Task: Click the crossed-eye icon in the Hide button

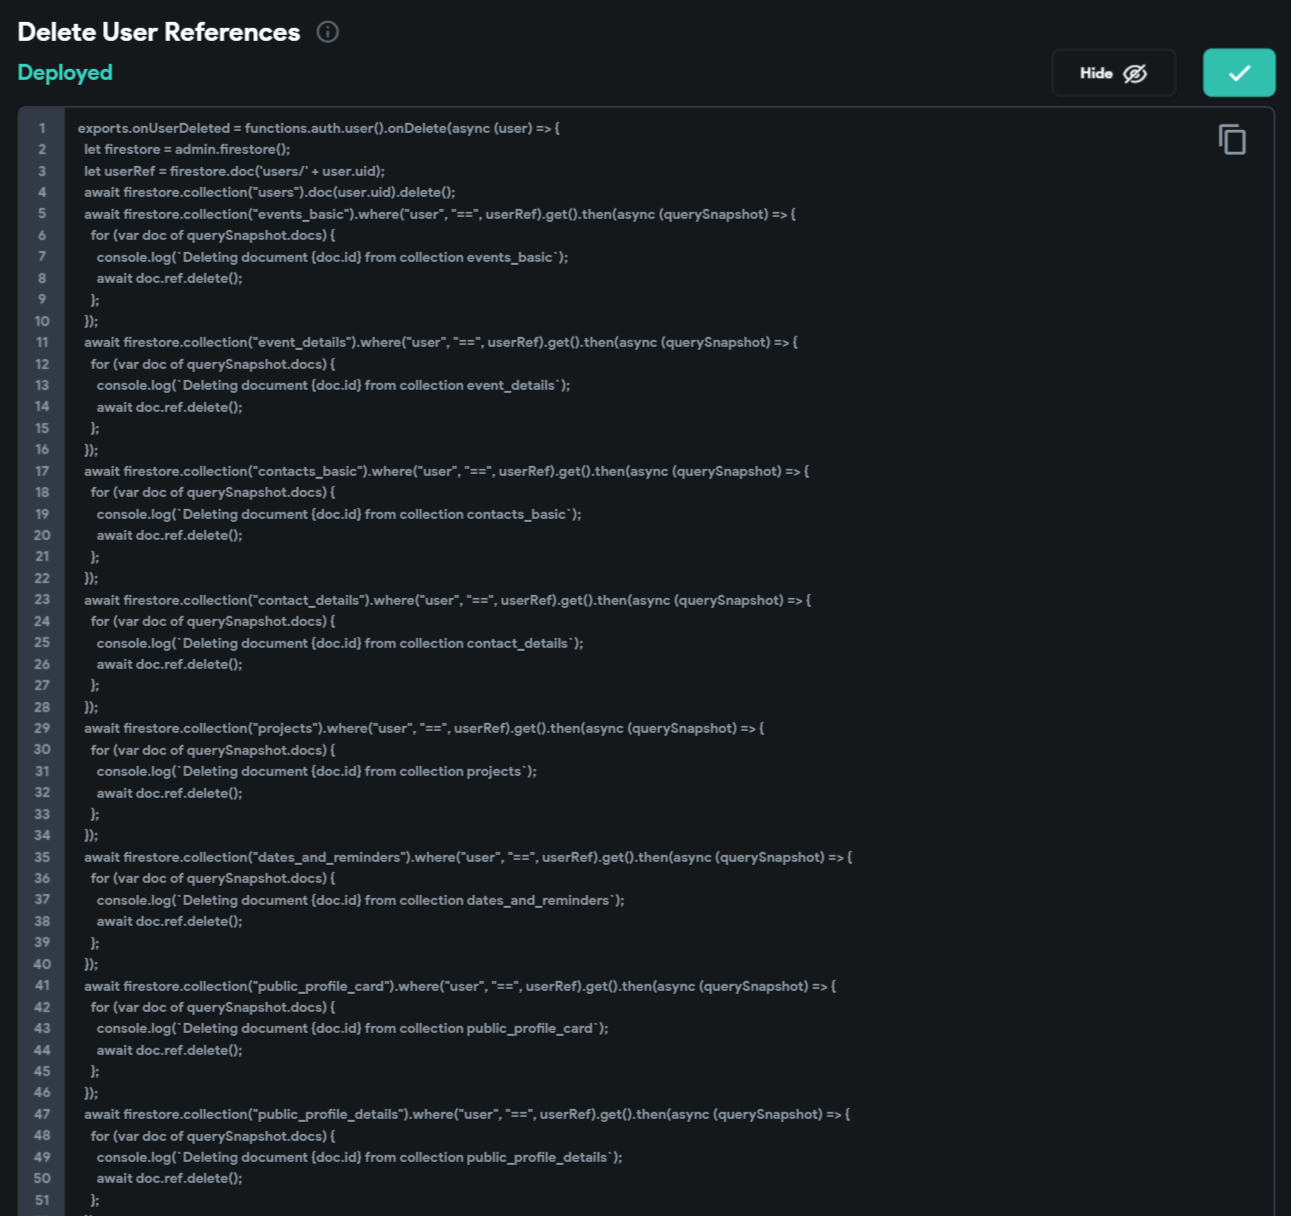Action: coord(1135,73)
